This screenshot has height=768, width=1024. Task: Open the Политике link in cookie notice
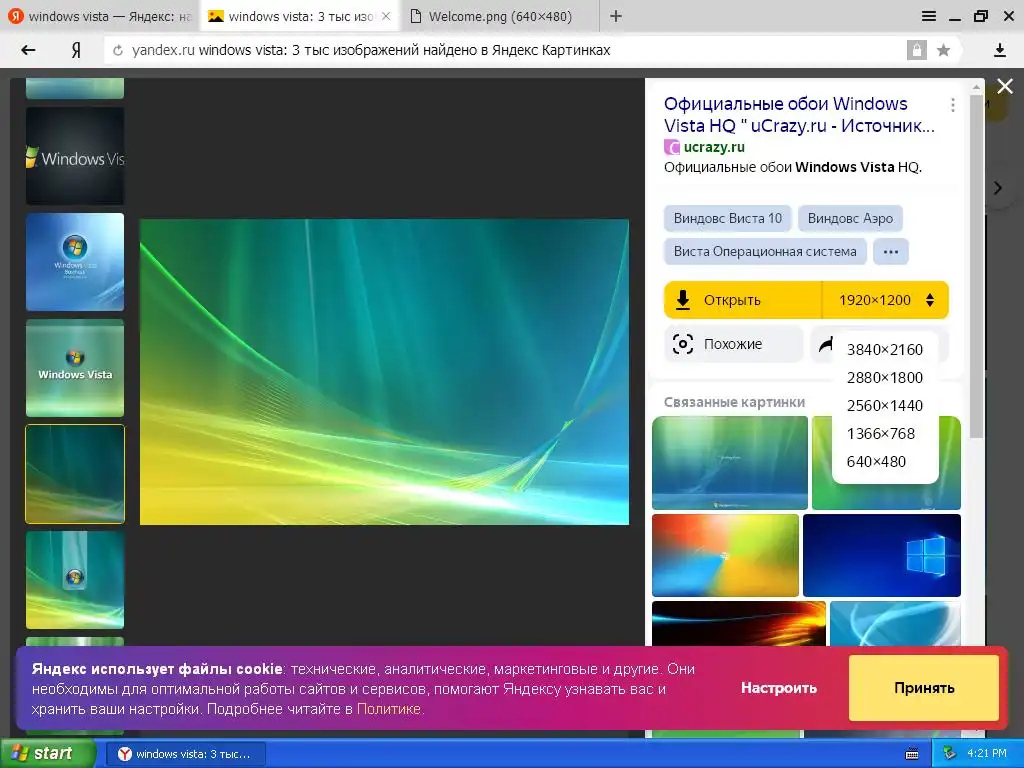click(389, 709)
